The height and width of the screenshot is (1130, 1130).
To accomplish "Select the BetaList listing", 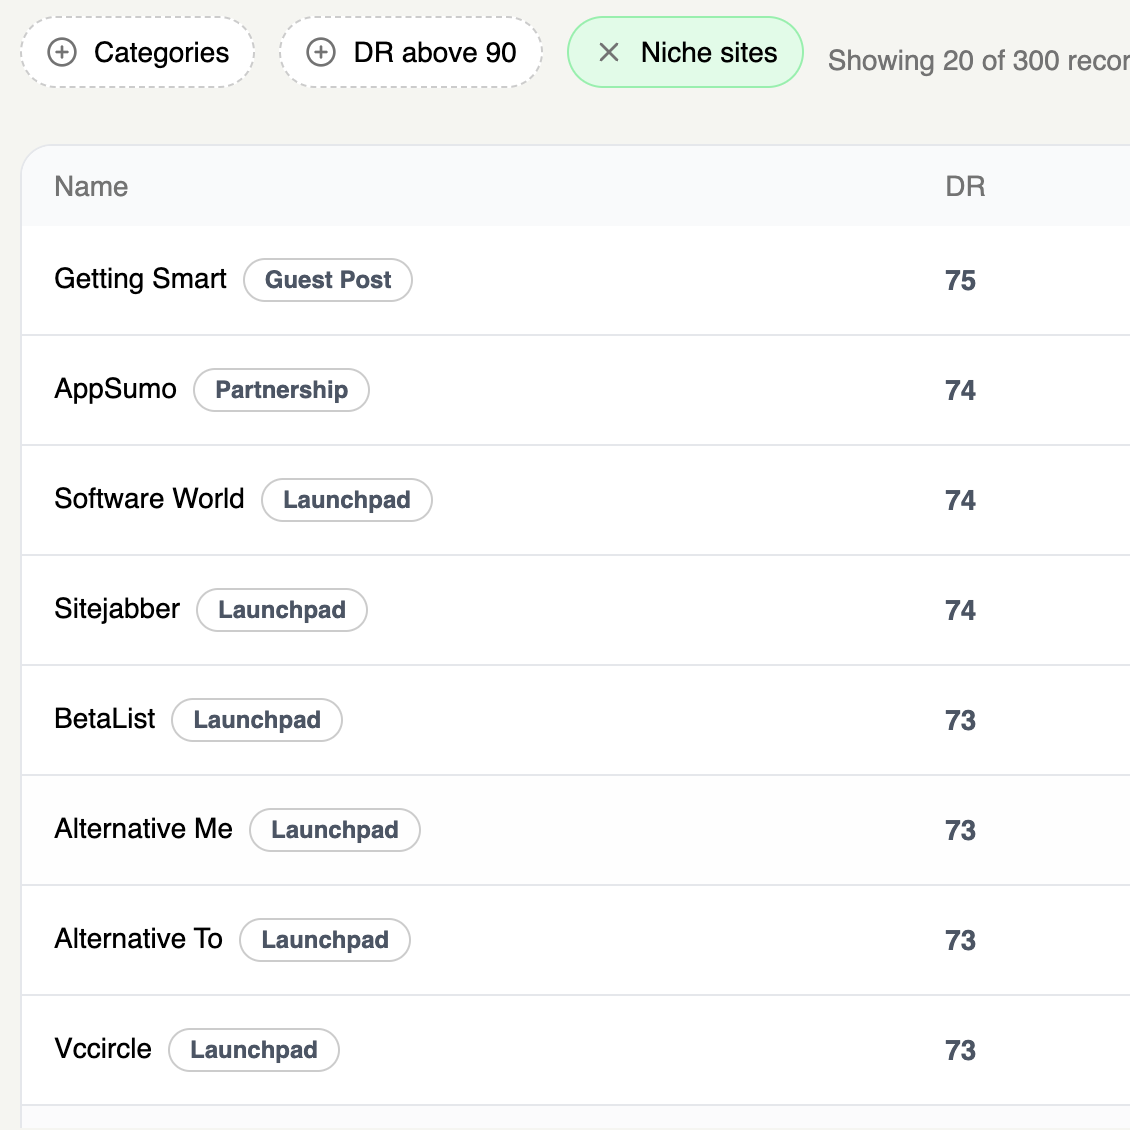I will pyautogui.click(x=105, y=719).
